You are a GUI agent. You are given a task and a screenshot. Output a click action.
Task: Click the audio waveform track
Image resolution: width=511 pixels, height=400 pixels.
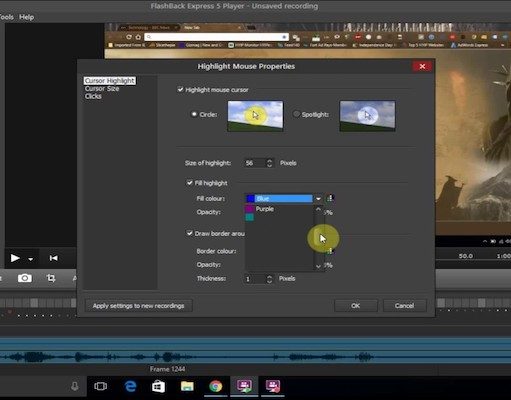pyautogui.click(x=255, y=357)
